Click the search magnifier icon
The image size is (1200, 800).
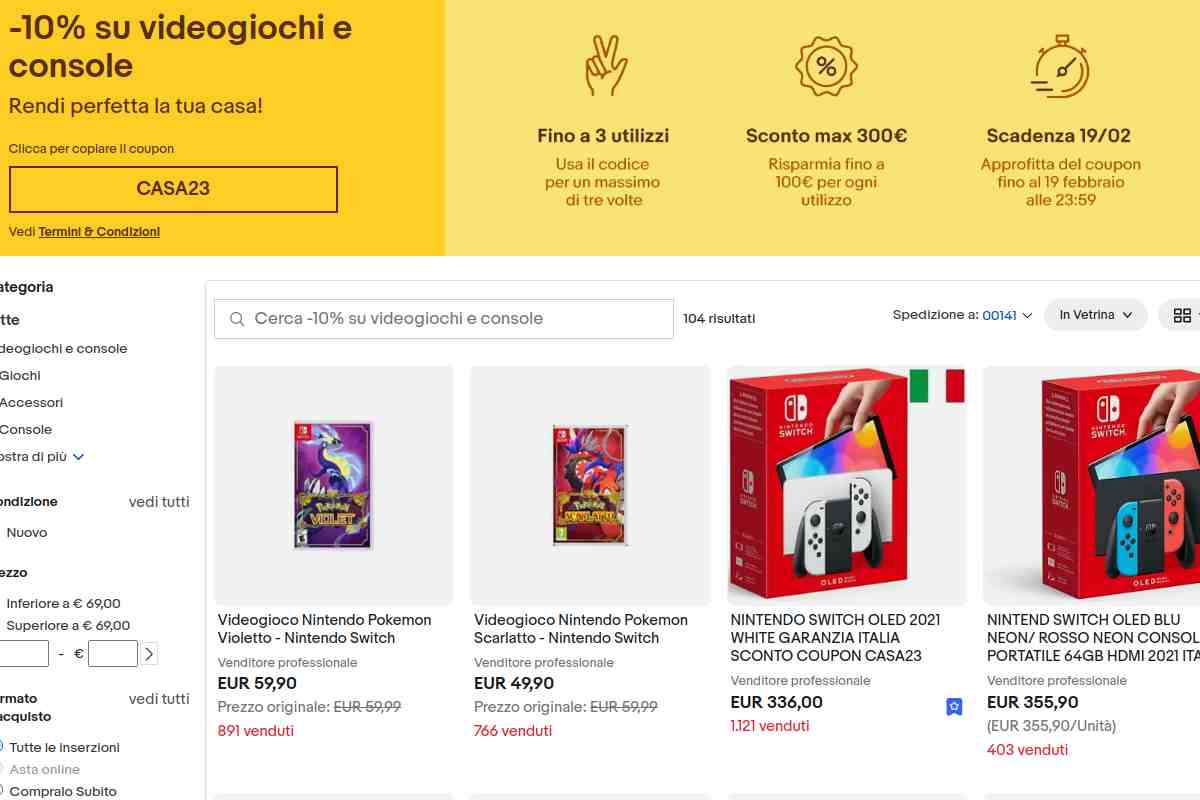pyautogui.click(x=237, y=319)
